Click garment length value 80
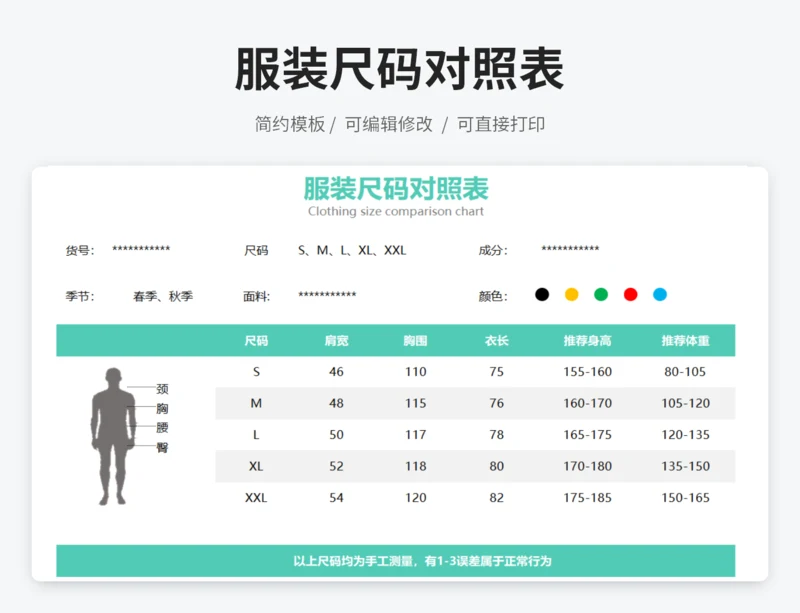Viewport: 800px width, 613px height. pyautogui.click(x=496, y=466)
